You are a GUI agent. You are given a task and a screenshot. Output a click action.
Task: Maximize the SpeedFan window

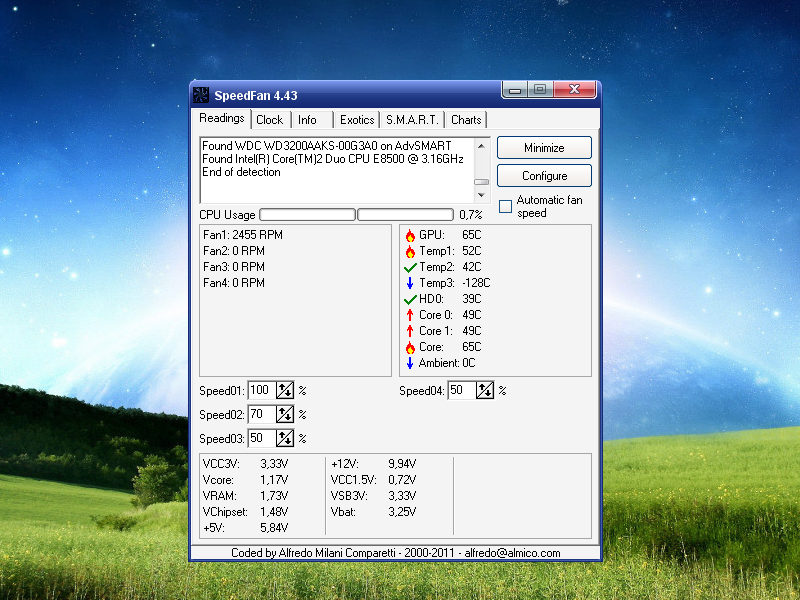[540, 89]
